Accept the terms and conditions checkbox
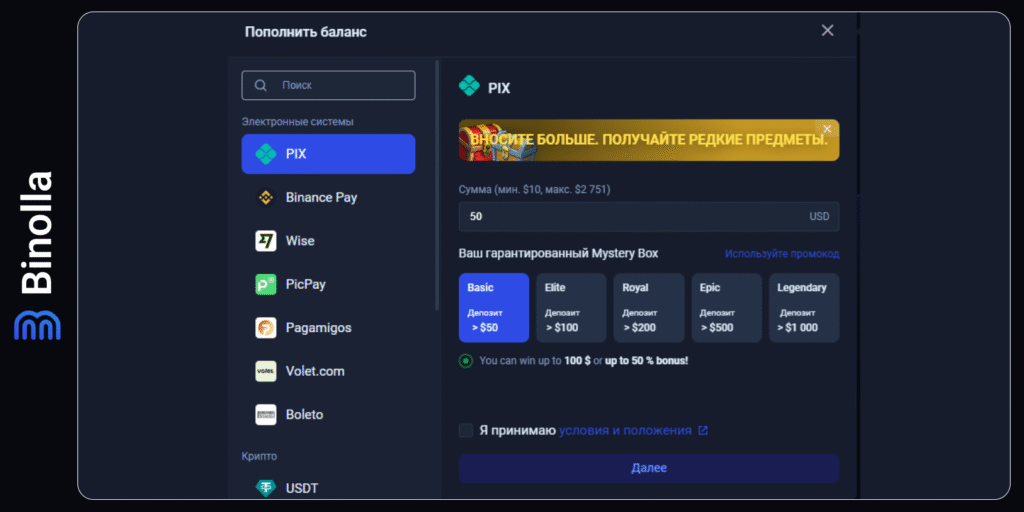The height and width of the screenshot is (512, 1024). (x=466, y=431)
